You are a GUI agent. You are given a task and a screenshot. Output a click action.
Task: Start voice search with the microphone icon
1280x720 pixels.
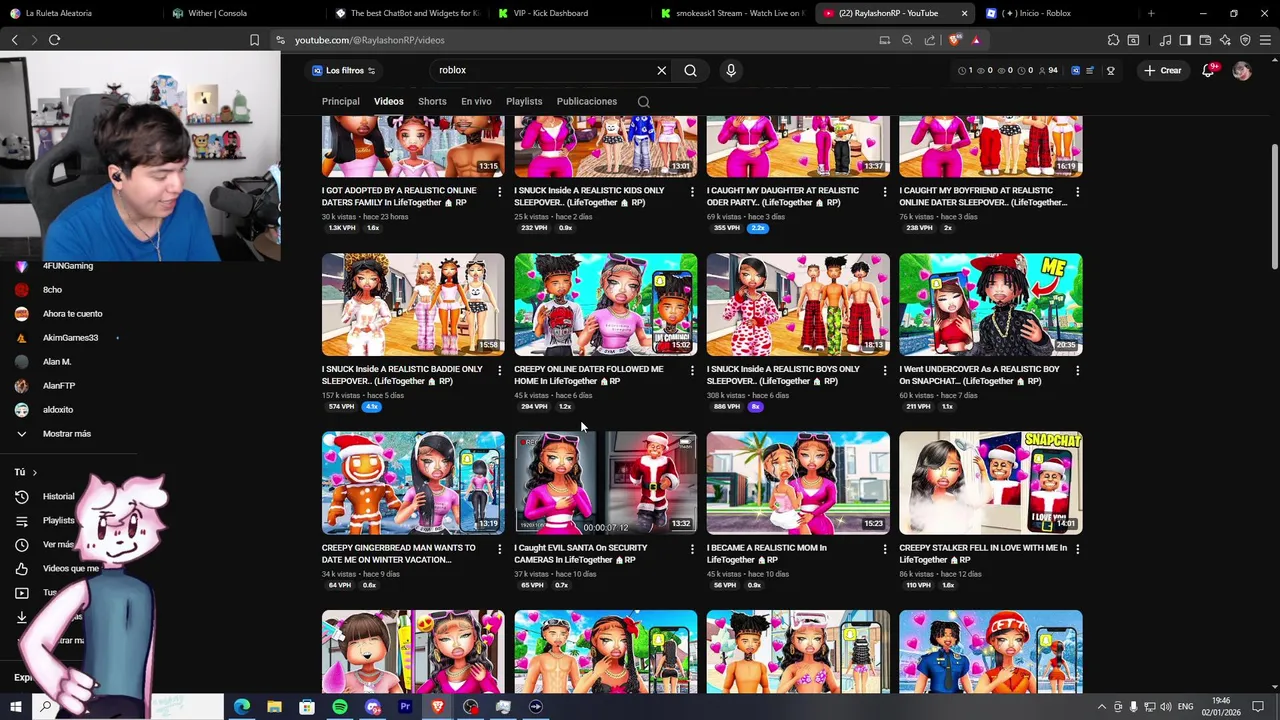point(731,70)
